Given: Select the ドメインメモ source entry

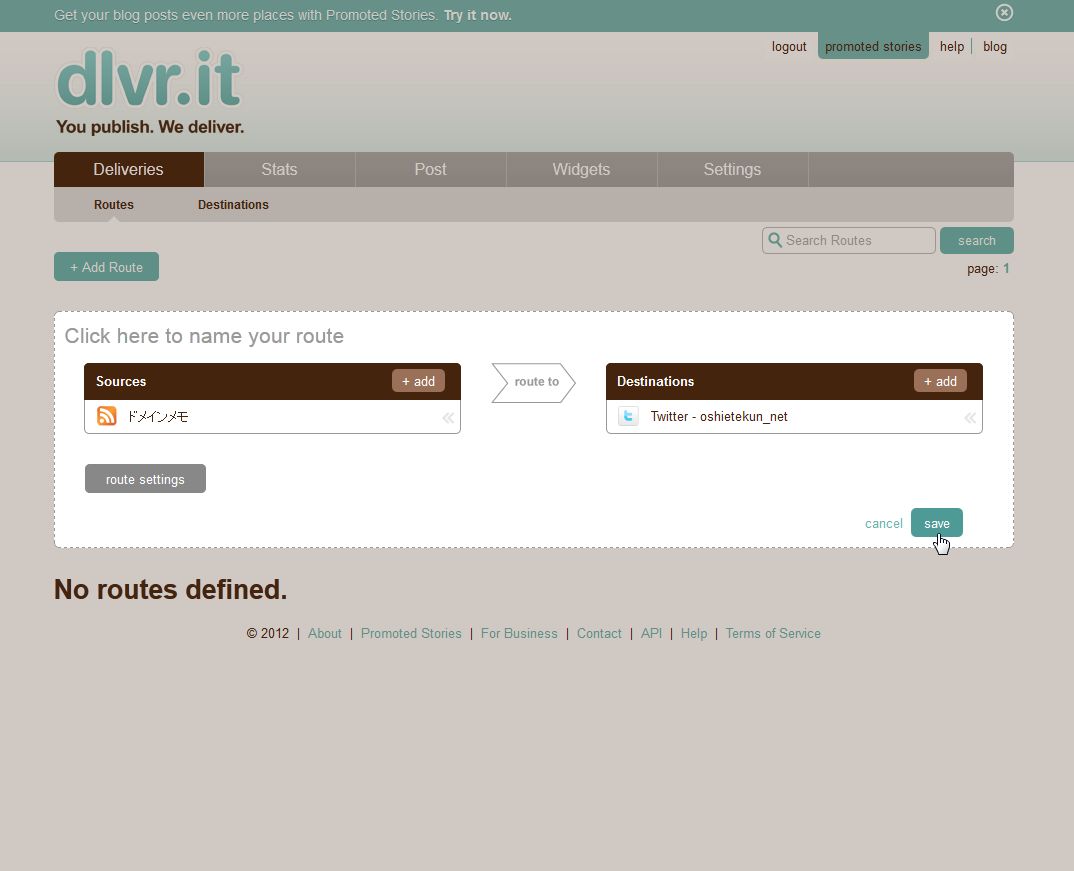Looking at the screenshot, I should tap(272, 416).
